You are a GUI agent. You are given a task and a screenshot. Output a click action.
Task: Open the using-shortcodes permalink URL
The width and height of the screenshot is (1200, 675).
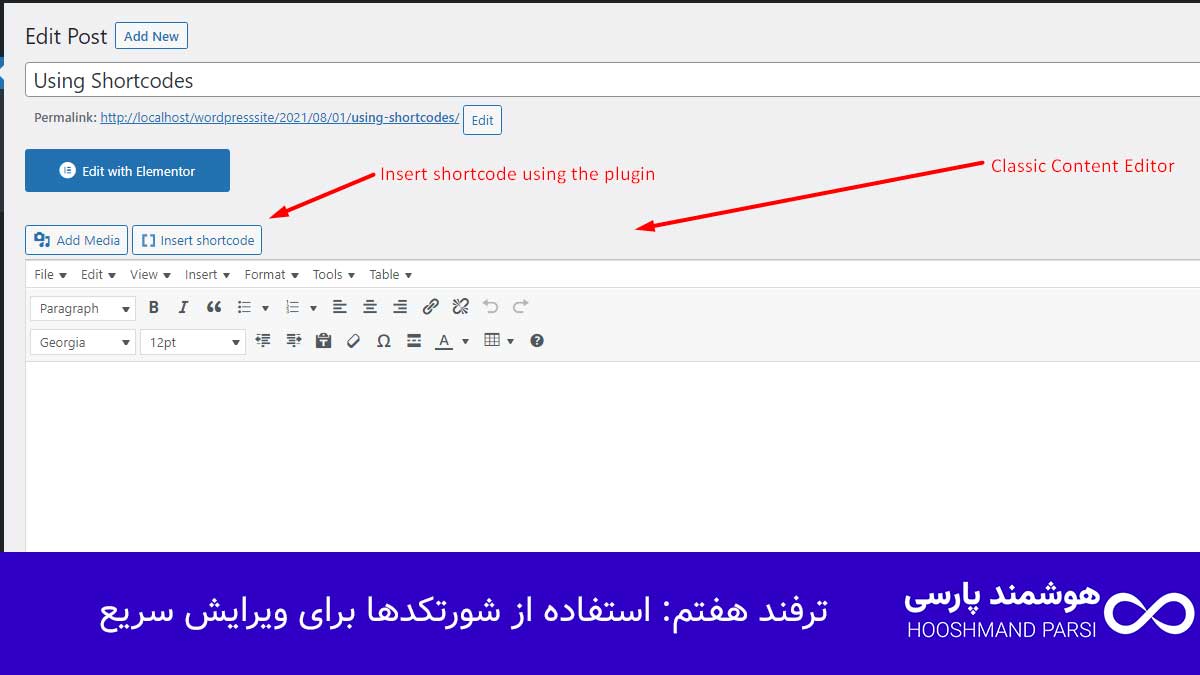click(x=280, y=118)
